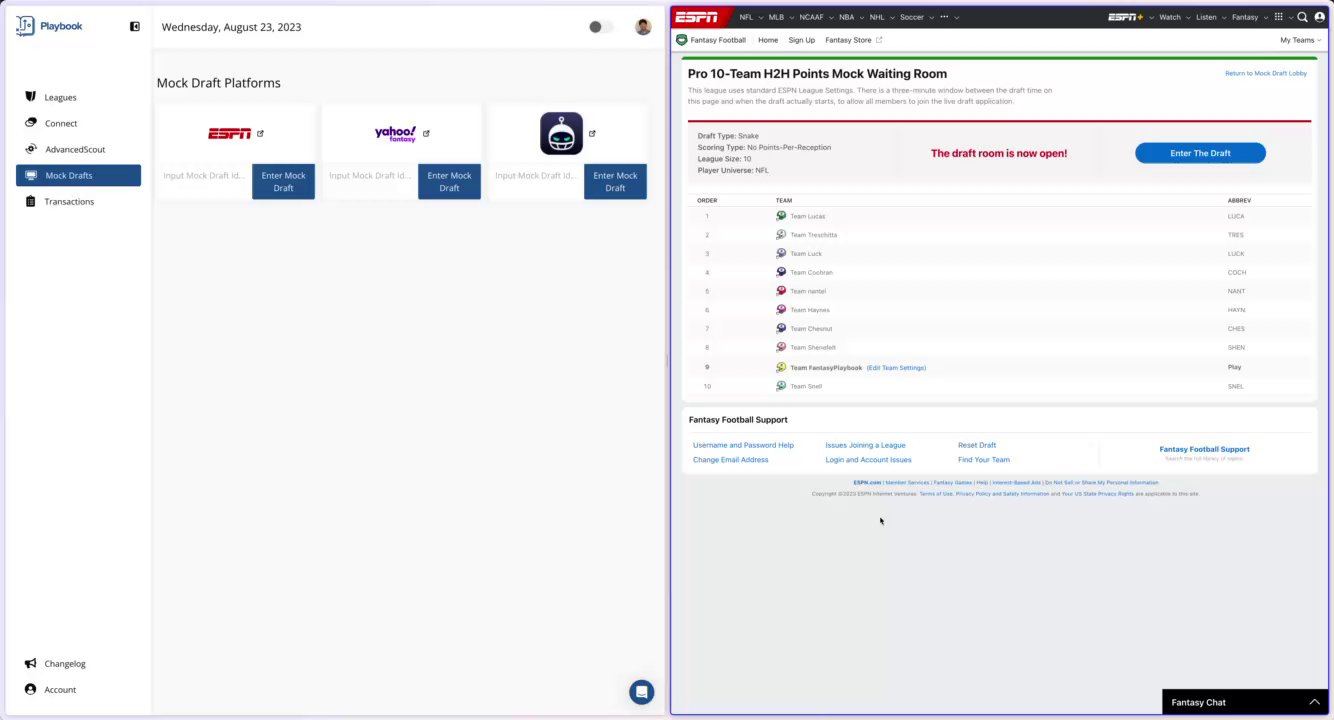Open Username and Password Help link
This screenshot has height=720, width=1334.
(743, 445)
